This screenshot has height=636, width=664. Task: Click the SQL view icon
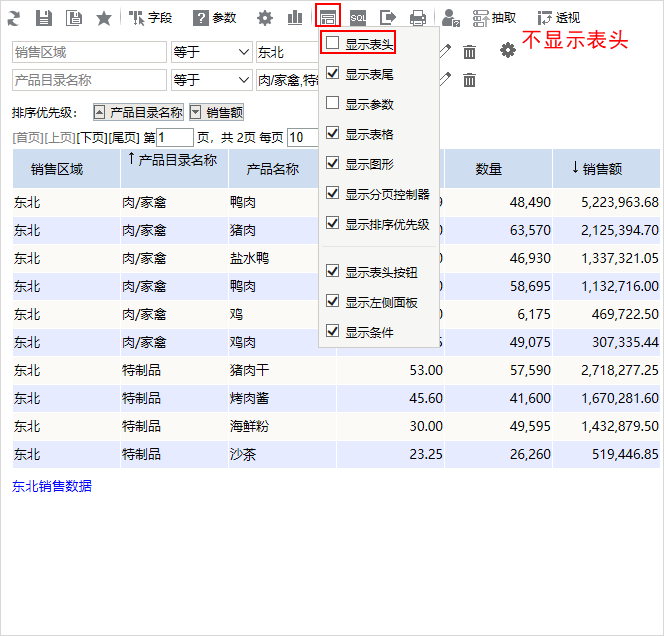coord(358,18)
